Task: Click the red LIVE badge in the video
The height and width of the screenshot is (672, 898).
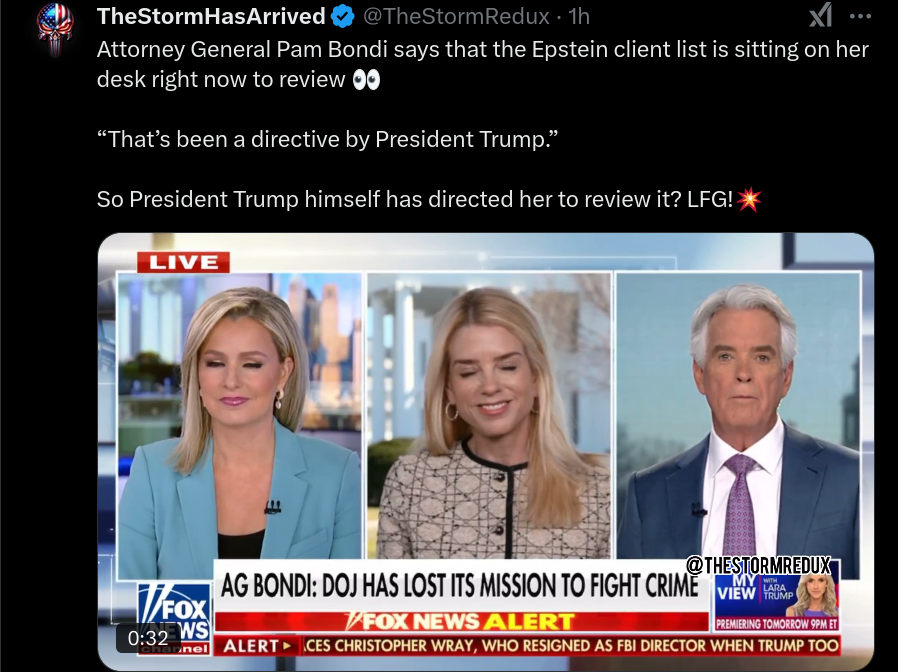Action: coord(183,262)
